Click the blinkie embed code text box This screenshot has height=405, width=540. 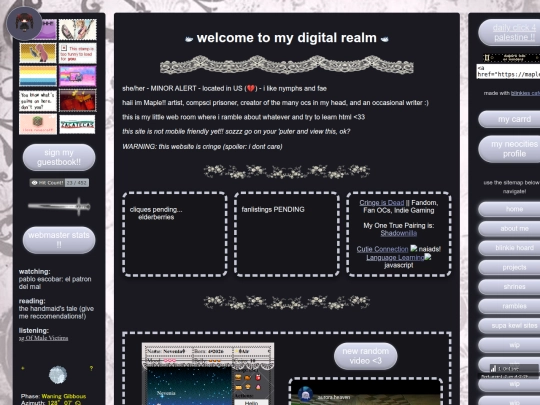tap(508, 71)
